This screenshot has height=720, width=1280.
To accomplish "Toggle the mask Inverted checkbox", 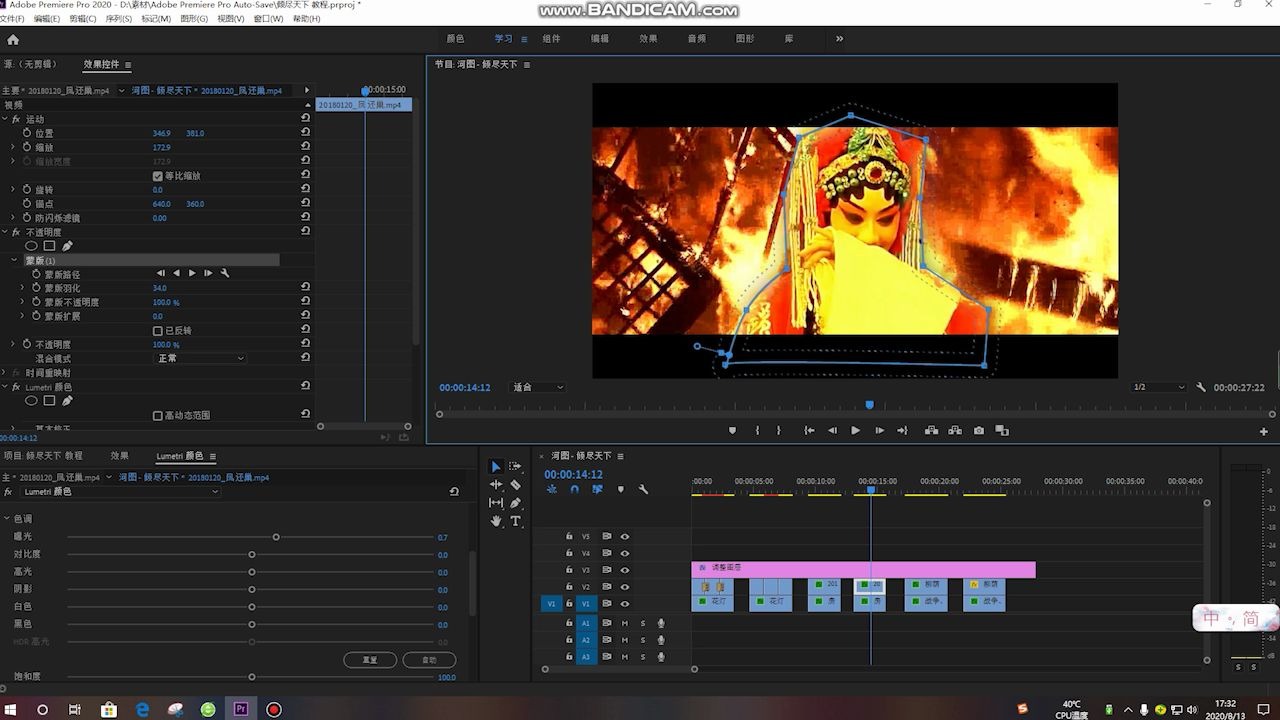I will click(157, 331).
